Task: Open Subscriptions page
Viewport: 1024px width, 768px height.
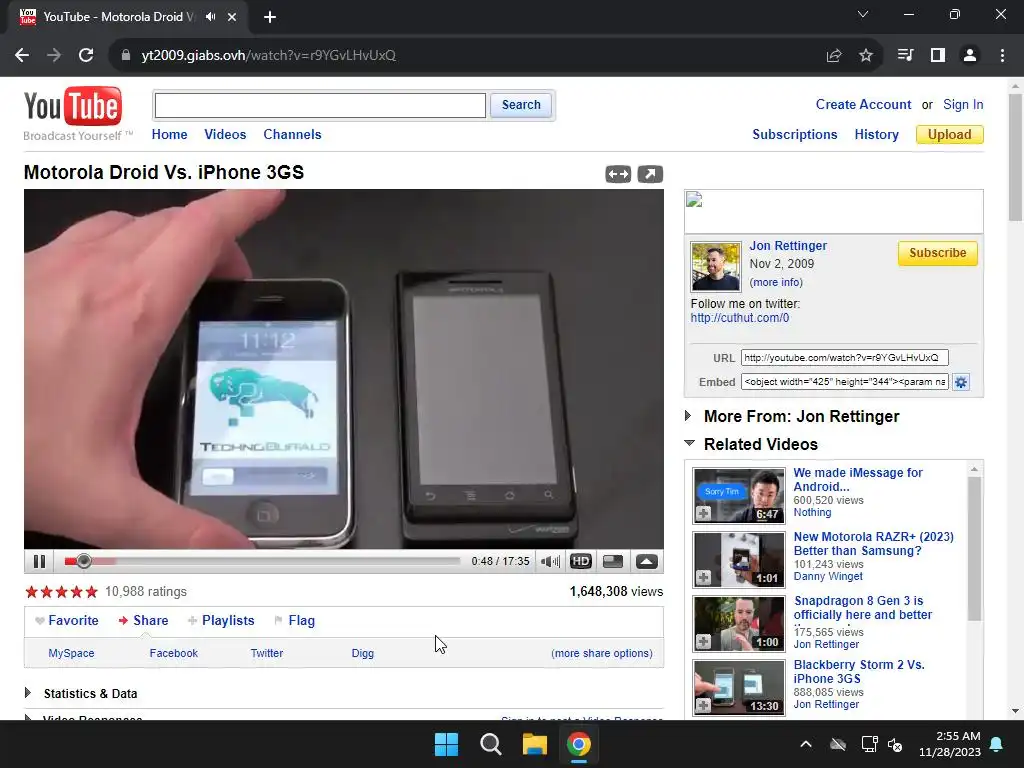Action: click(x=795, y=135)
